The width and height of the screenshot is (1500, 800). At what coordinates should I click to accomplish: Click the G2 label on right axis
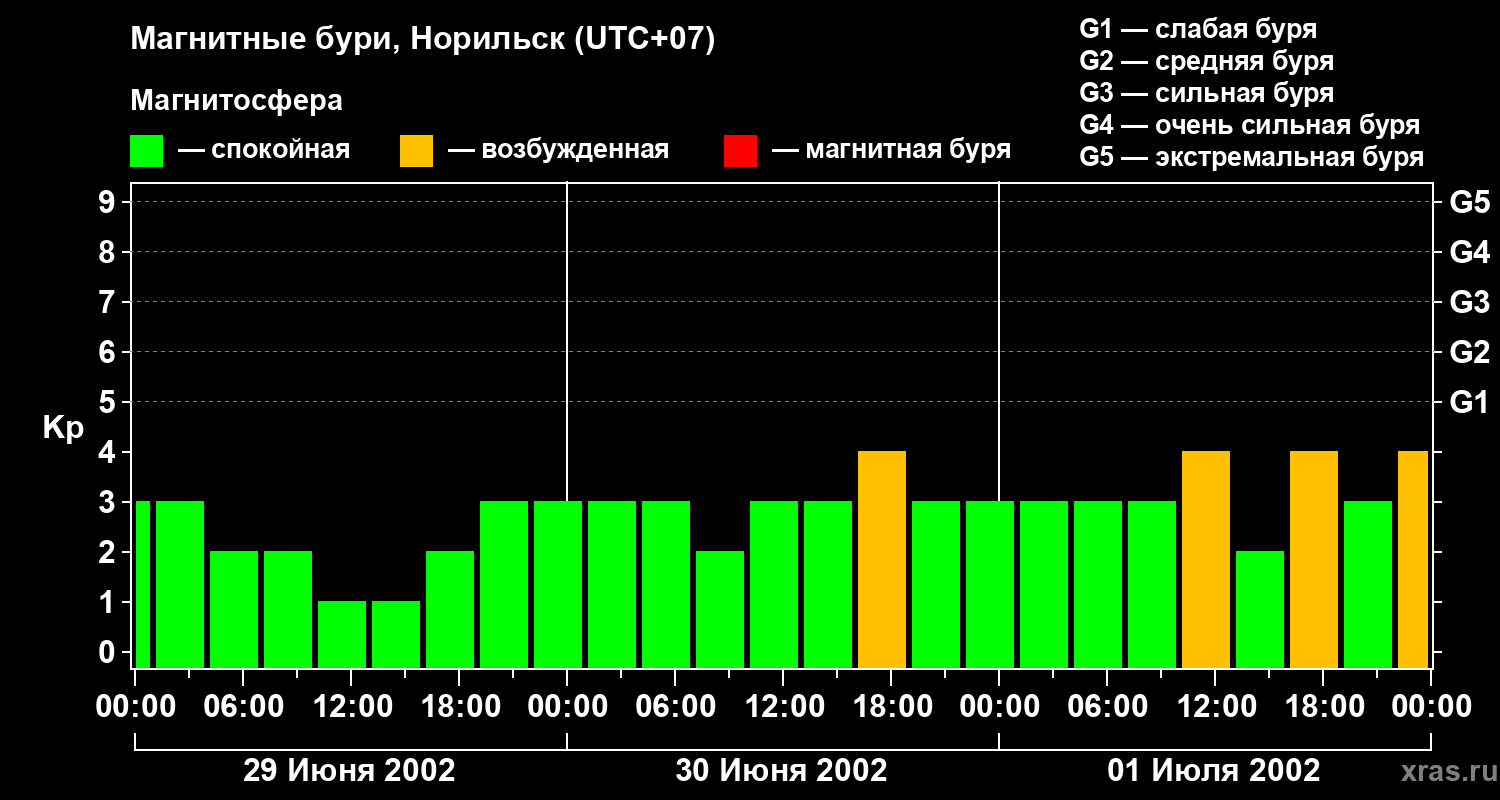click(x=1469, y=352)
